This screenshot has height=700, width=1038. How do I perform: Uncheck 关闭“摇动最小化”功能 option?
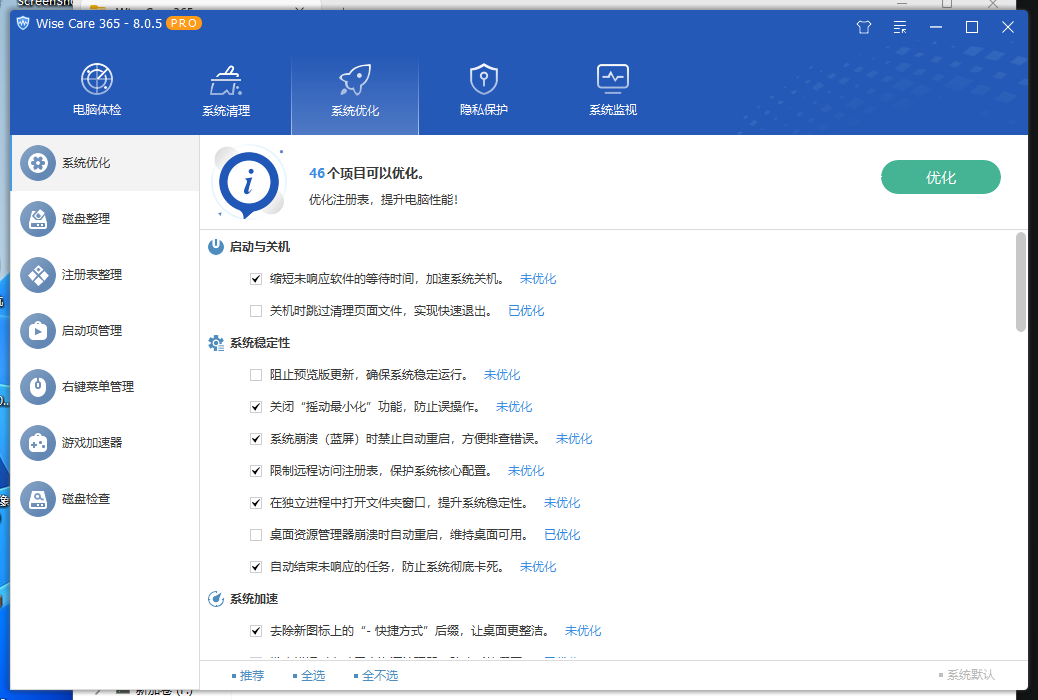point(256,407)
